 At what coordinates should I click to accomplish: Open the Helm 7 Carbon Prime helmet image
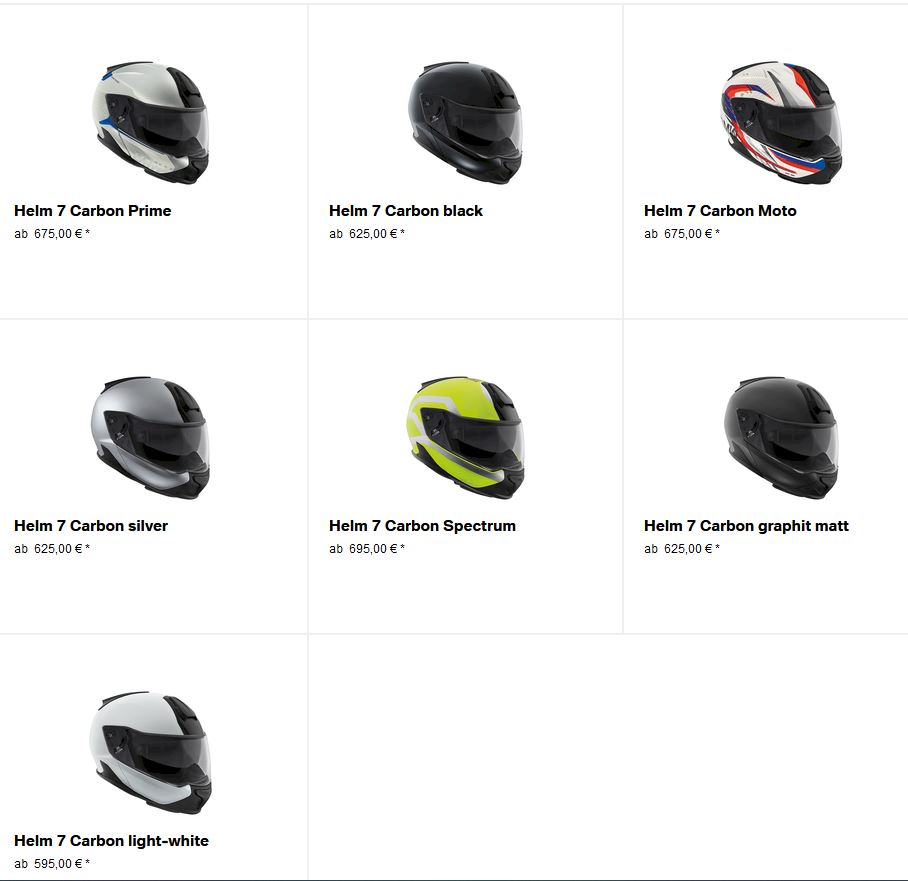[x=150, y=122]
